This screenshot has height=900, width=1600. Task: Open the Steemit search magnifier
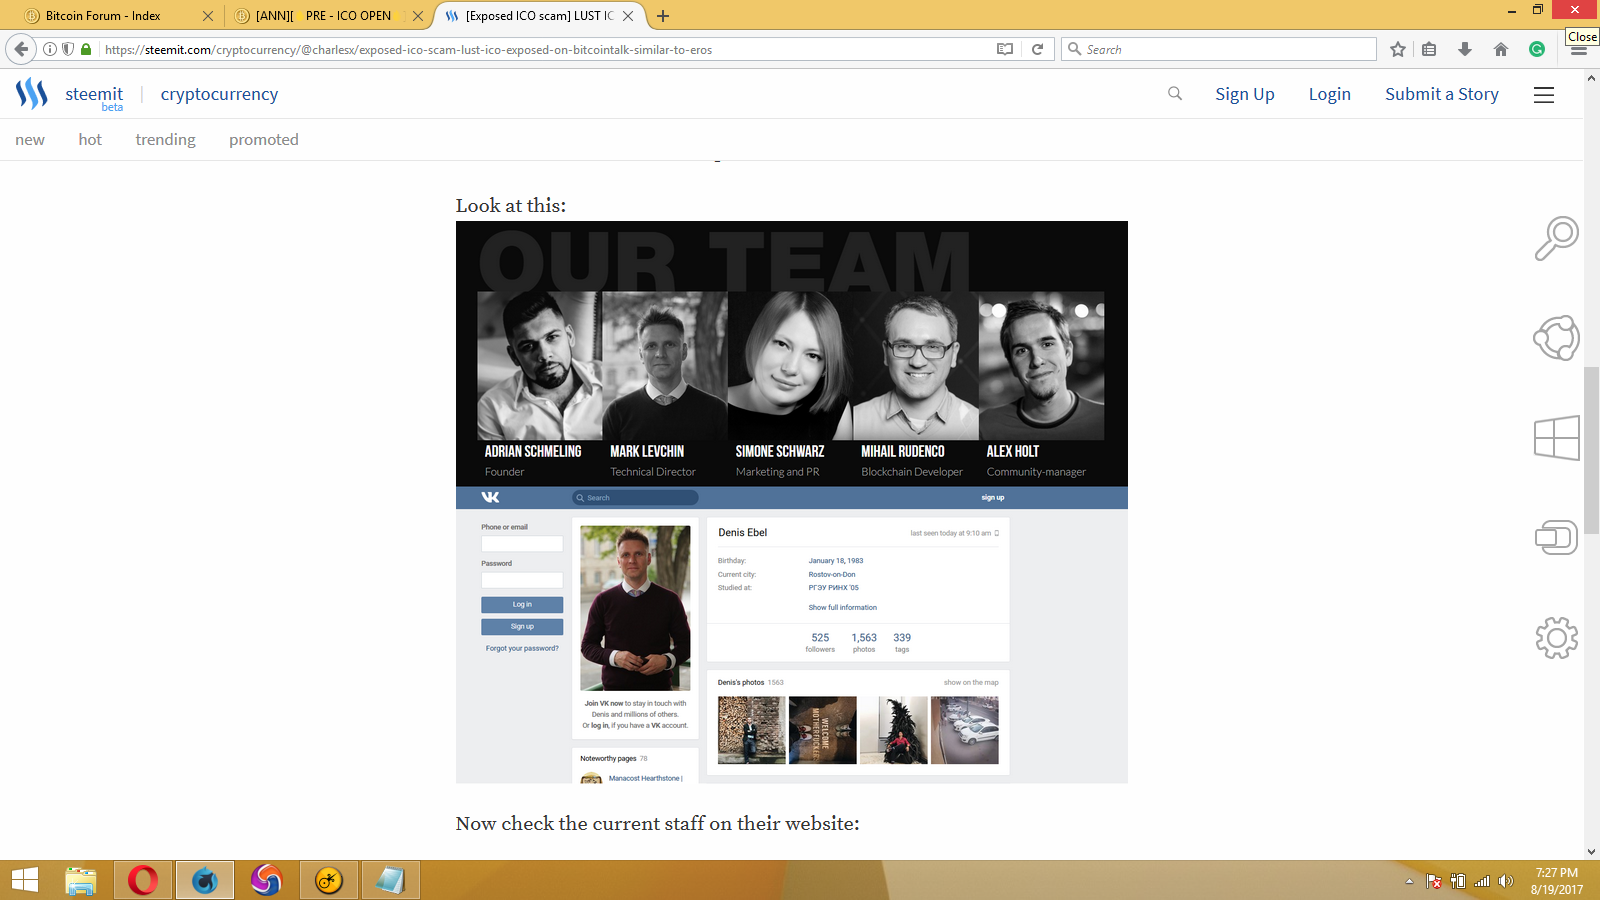[1175, 93]
